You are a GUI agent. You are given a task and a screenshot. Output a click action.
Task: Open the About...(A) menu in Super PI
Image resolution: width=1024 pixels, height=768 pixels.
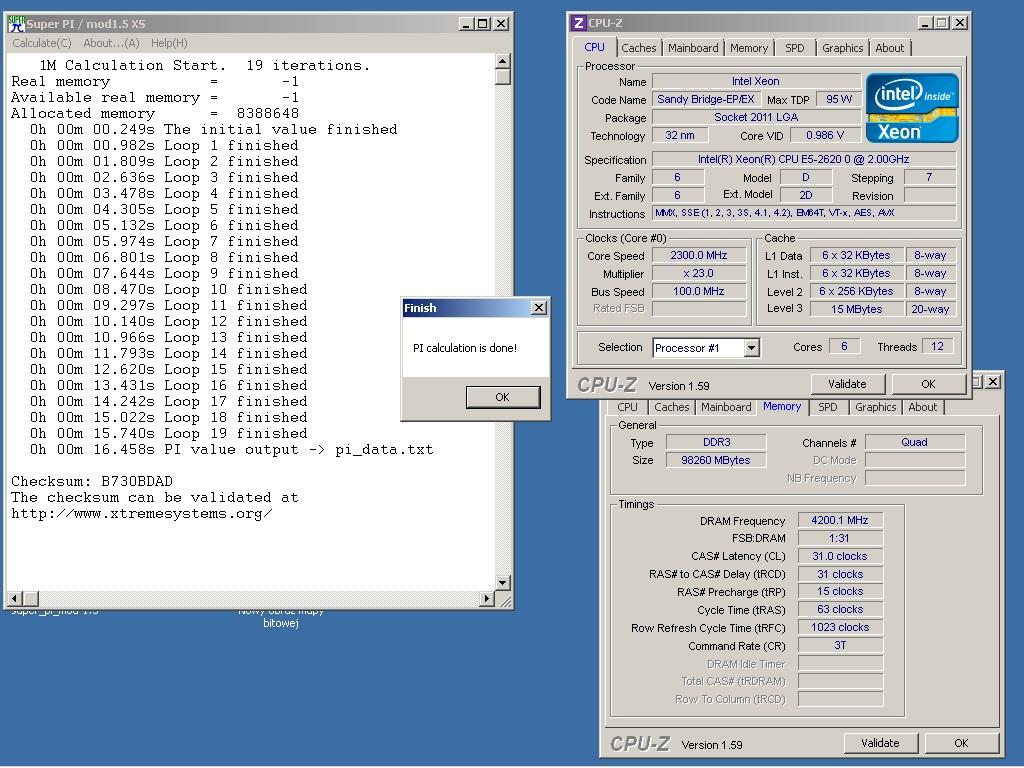(111, 43)
